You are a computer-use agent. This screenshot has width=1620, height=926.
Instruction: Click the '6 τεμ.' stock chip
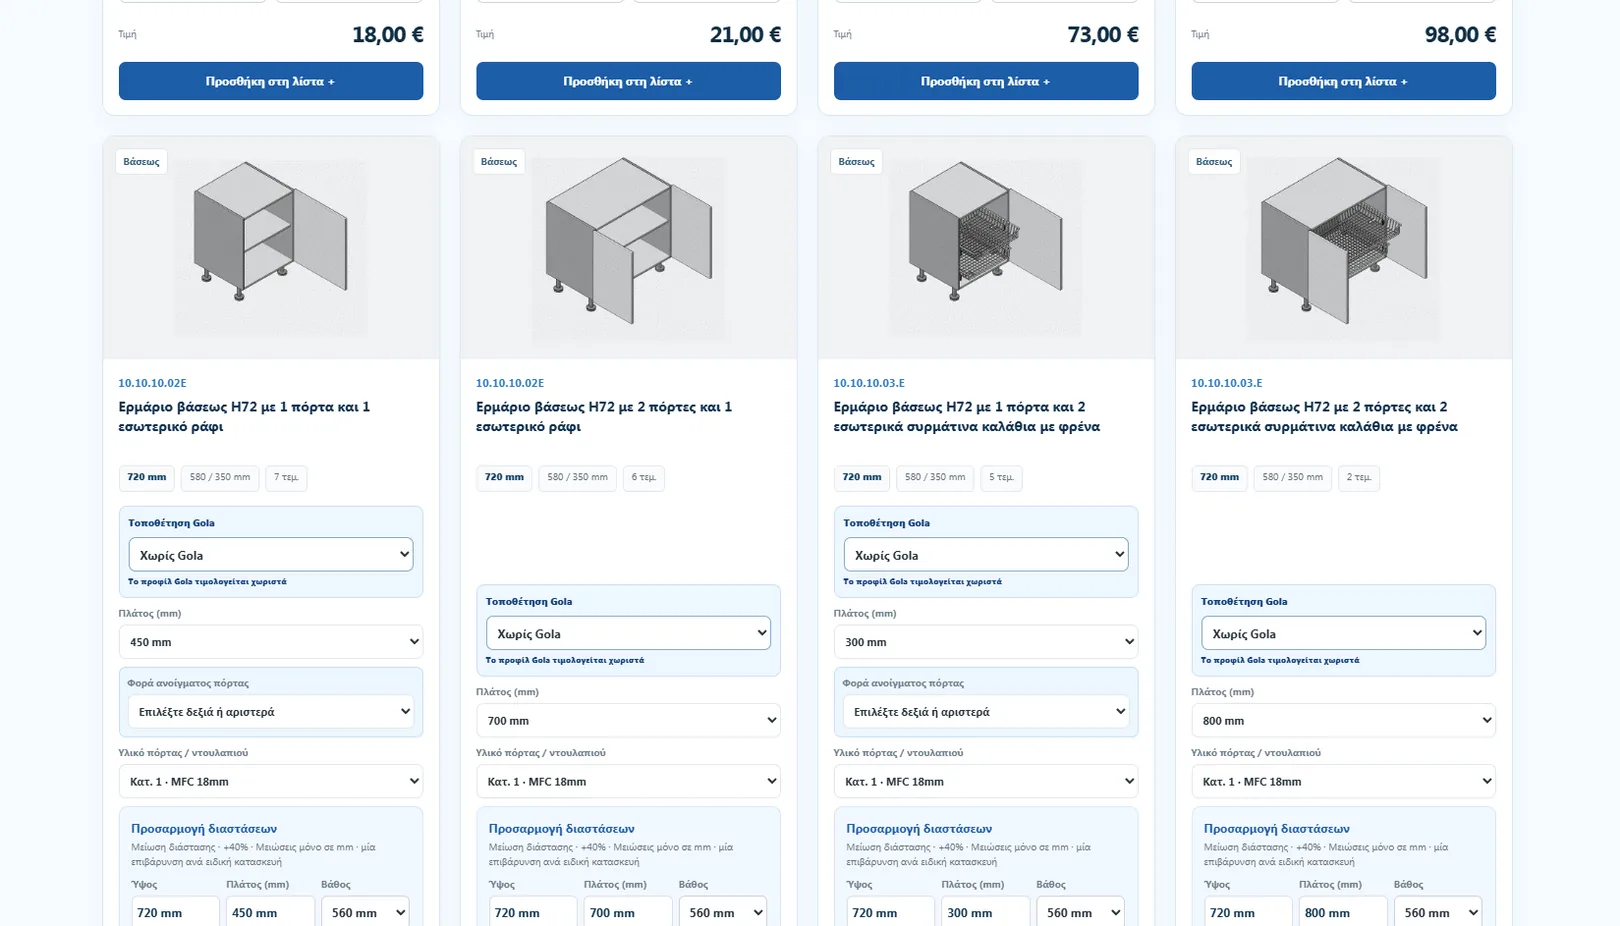click(644, 477)
